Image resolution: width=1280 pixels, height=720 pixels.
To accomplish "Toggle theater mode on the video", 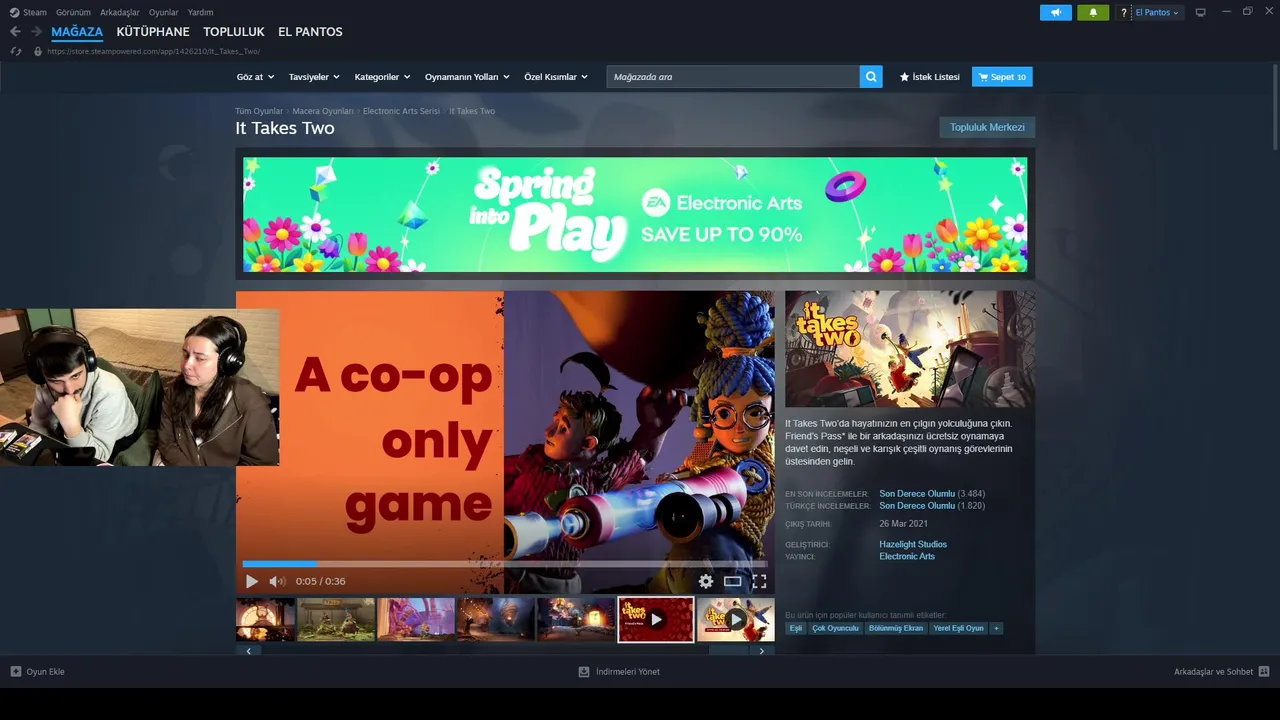I will click(733, 581).
